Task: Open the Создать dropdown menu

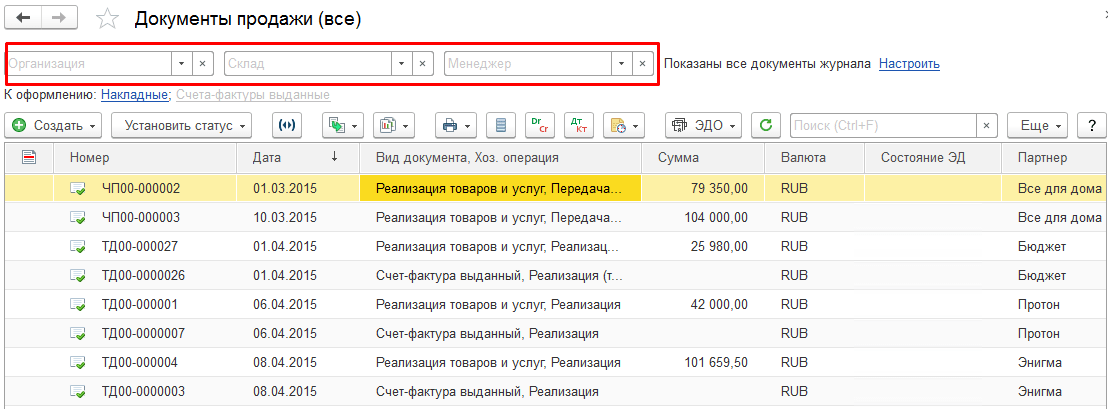Action: pyautogui.click(x=54, y=126)
